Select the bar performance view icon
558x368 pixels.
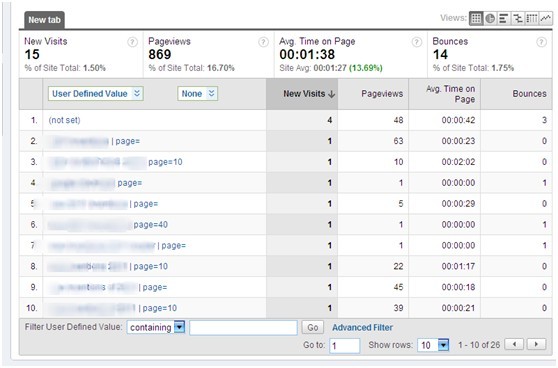[x=504, y=18]
